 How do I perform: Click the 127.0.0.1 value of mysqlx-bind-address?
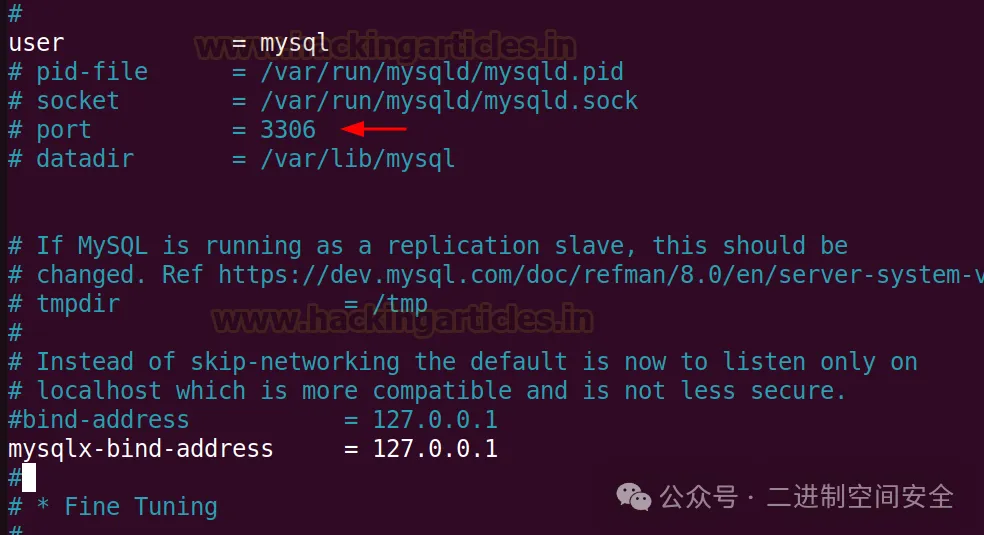tap(435, 448)
